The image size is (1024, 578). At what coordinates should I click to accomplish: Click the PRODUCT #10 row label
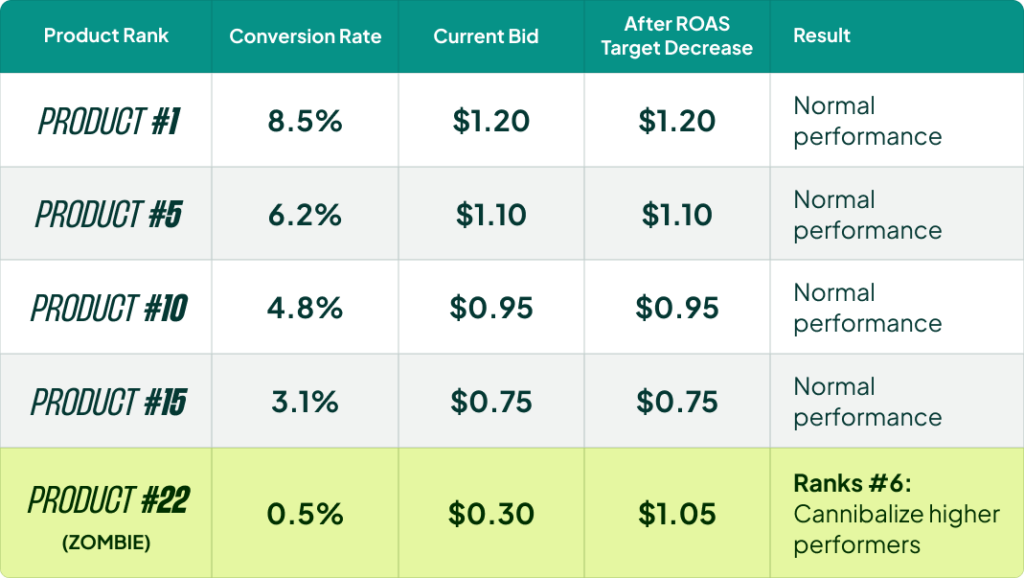108,308
